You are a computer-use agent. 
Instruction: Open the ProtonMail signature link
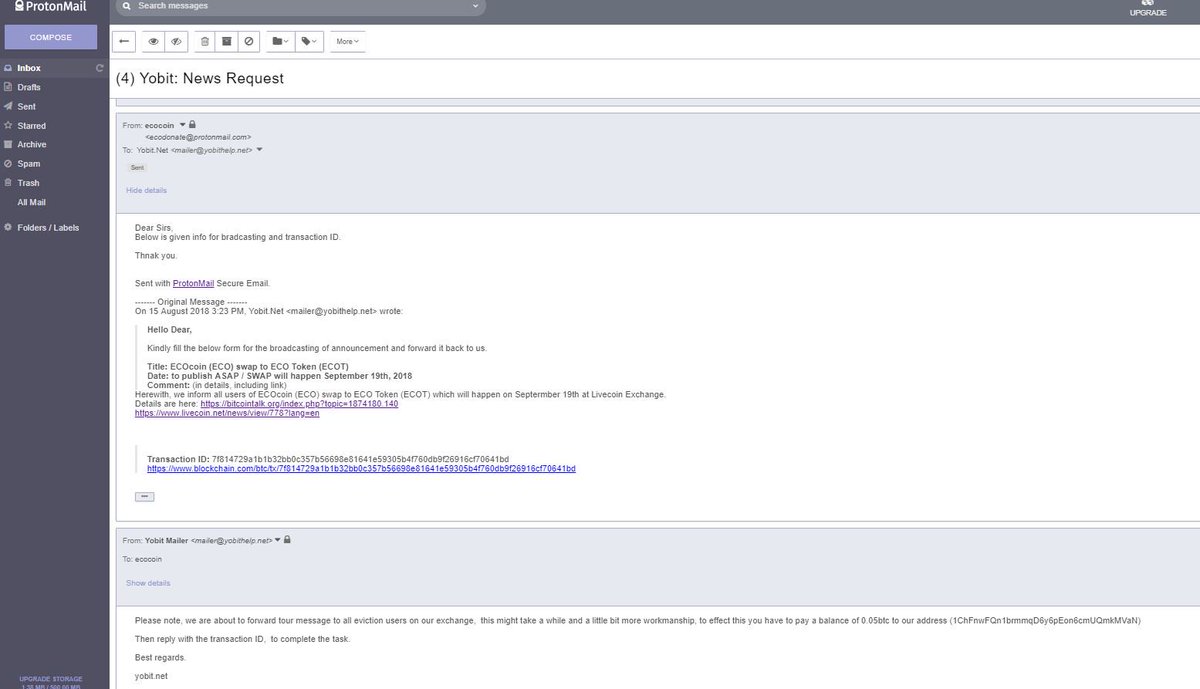194,283
